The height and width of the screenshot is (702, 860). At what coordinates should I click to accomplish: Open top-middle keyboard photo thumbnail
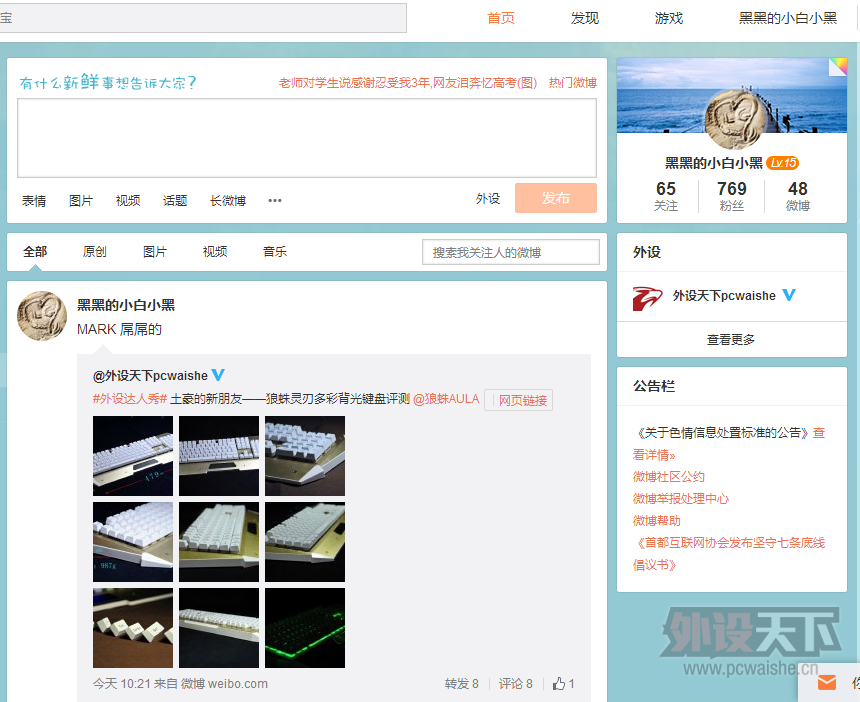[219, 456]
